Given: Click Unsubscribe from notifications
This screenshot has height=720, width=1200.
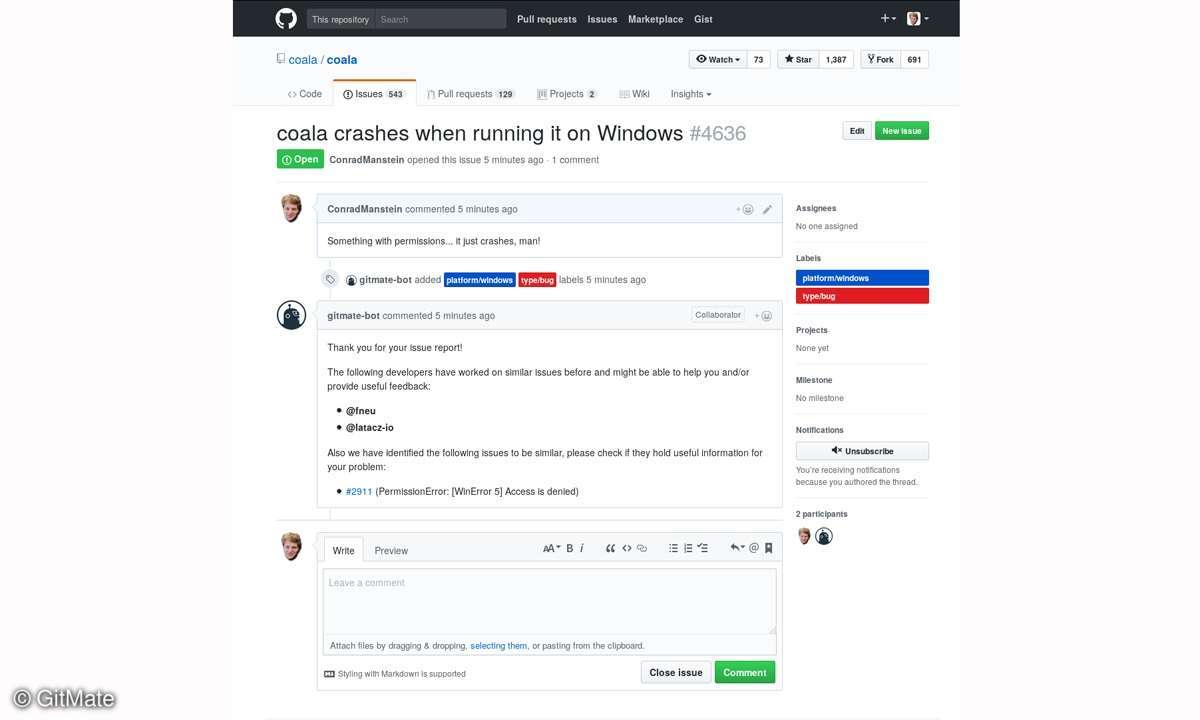Looking at the screenshot, I should (x=862, y=451).
